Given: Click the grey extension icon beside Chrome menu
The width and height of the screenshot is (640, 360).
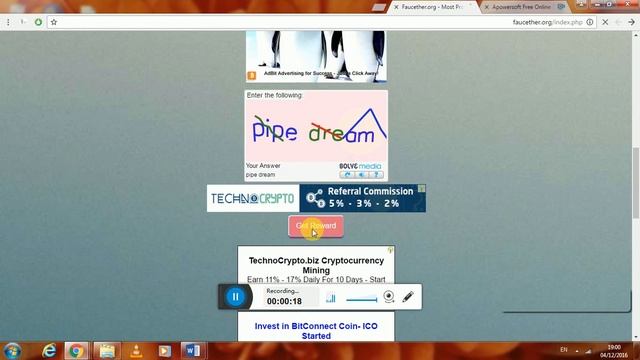Looking at the screenshot, I should point(23,22).
